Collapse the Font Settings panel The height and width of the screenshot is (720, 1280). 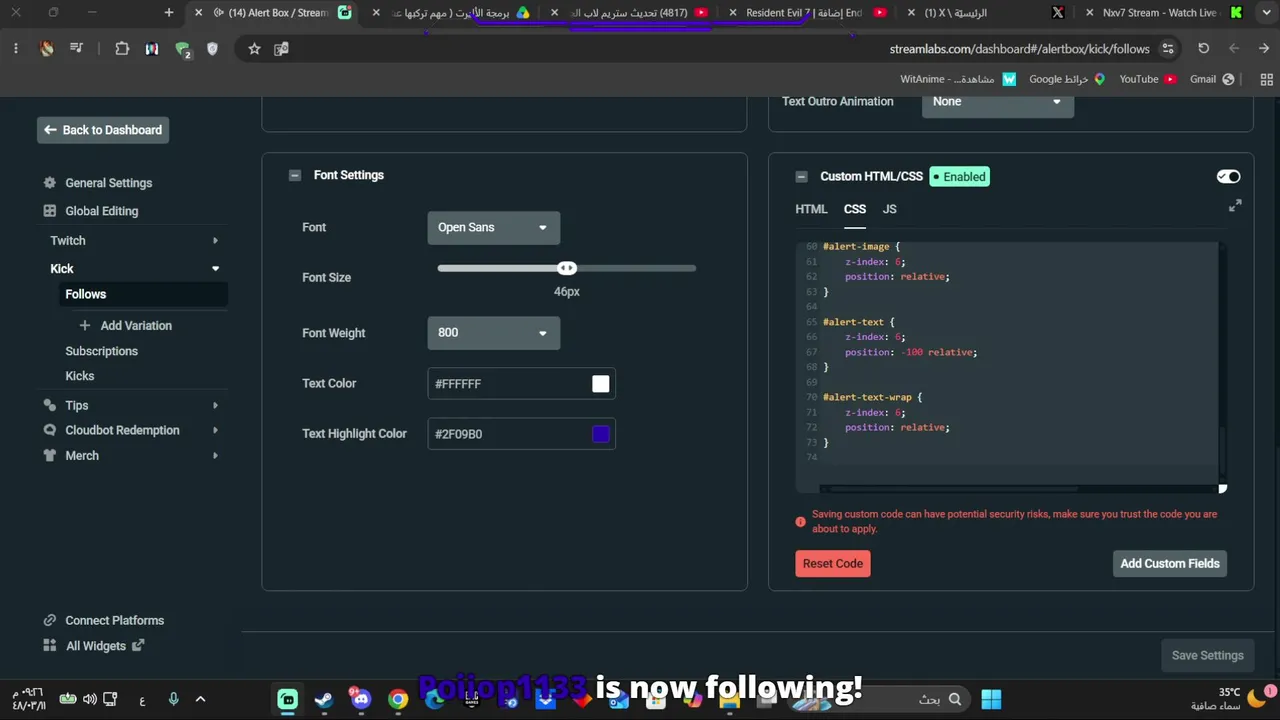coord(295,175)
